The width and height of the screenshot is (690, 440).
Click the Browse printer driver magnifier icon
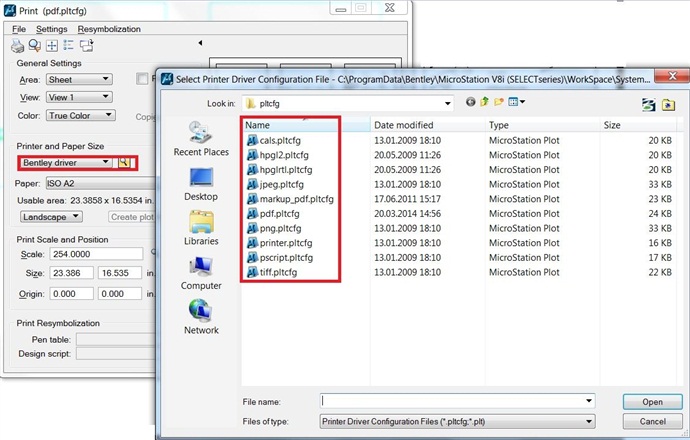(125, 162)
